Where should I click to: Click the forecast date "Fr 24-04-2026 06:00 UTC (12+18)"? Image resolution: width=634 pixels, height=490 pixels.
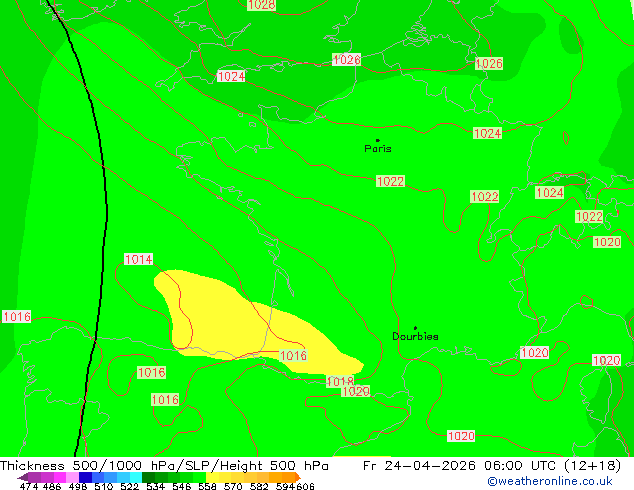coord(492,466)
